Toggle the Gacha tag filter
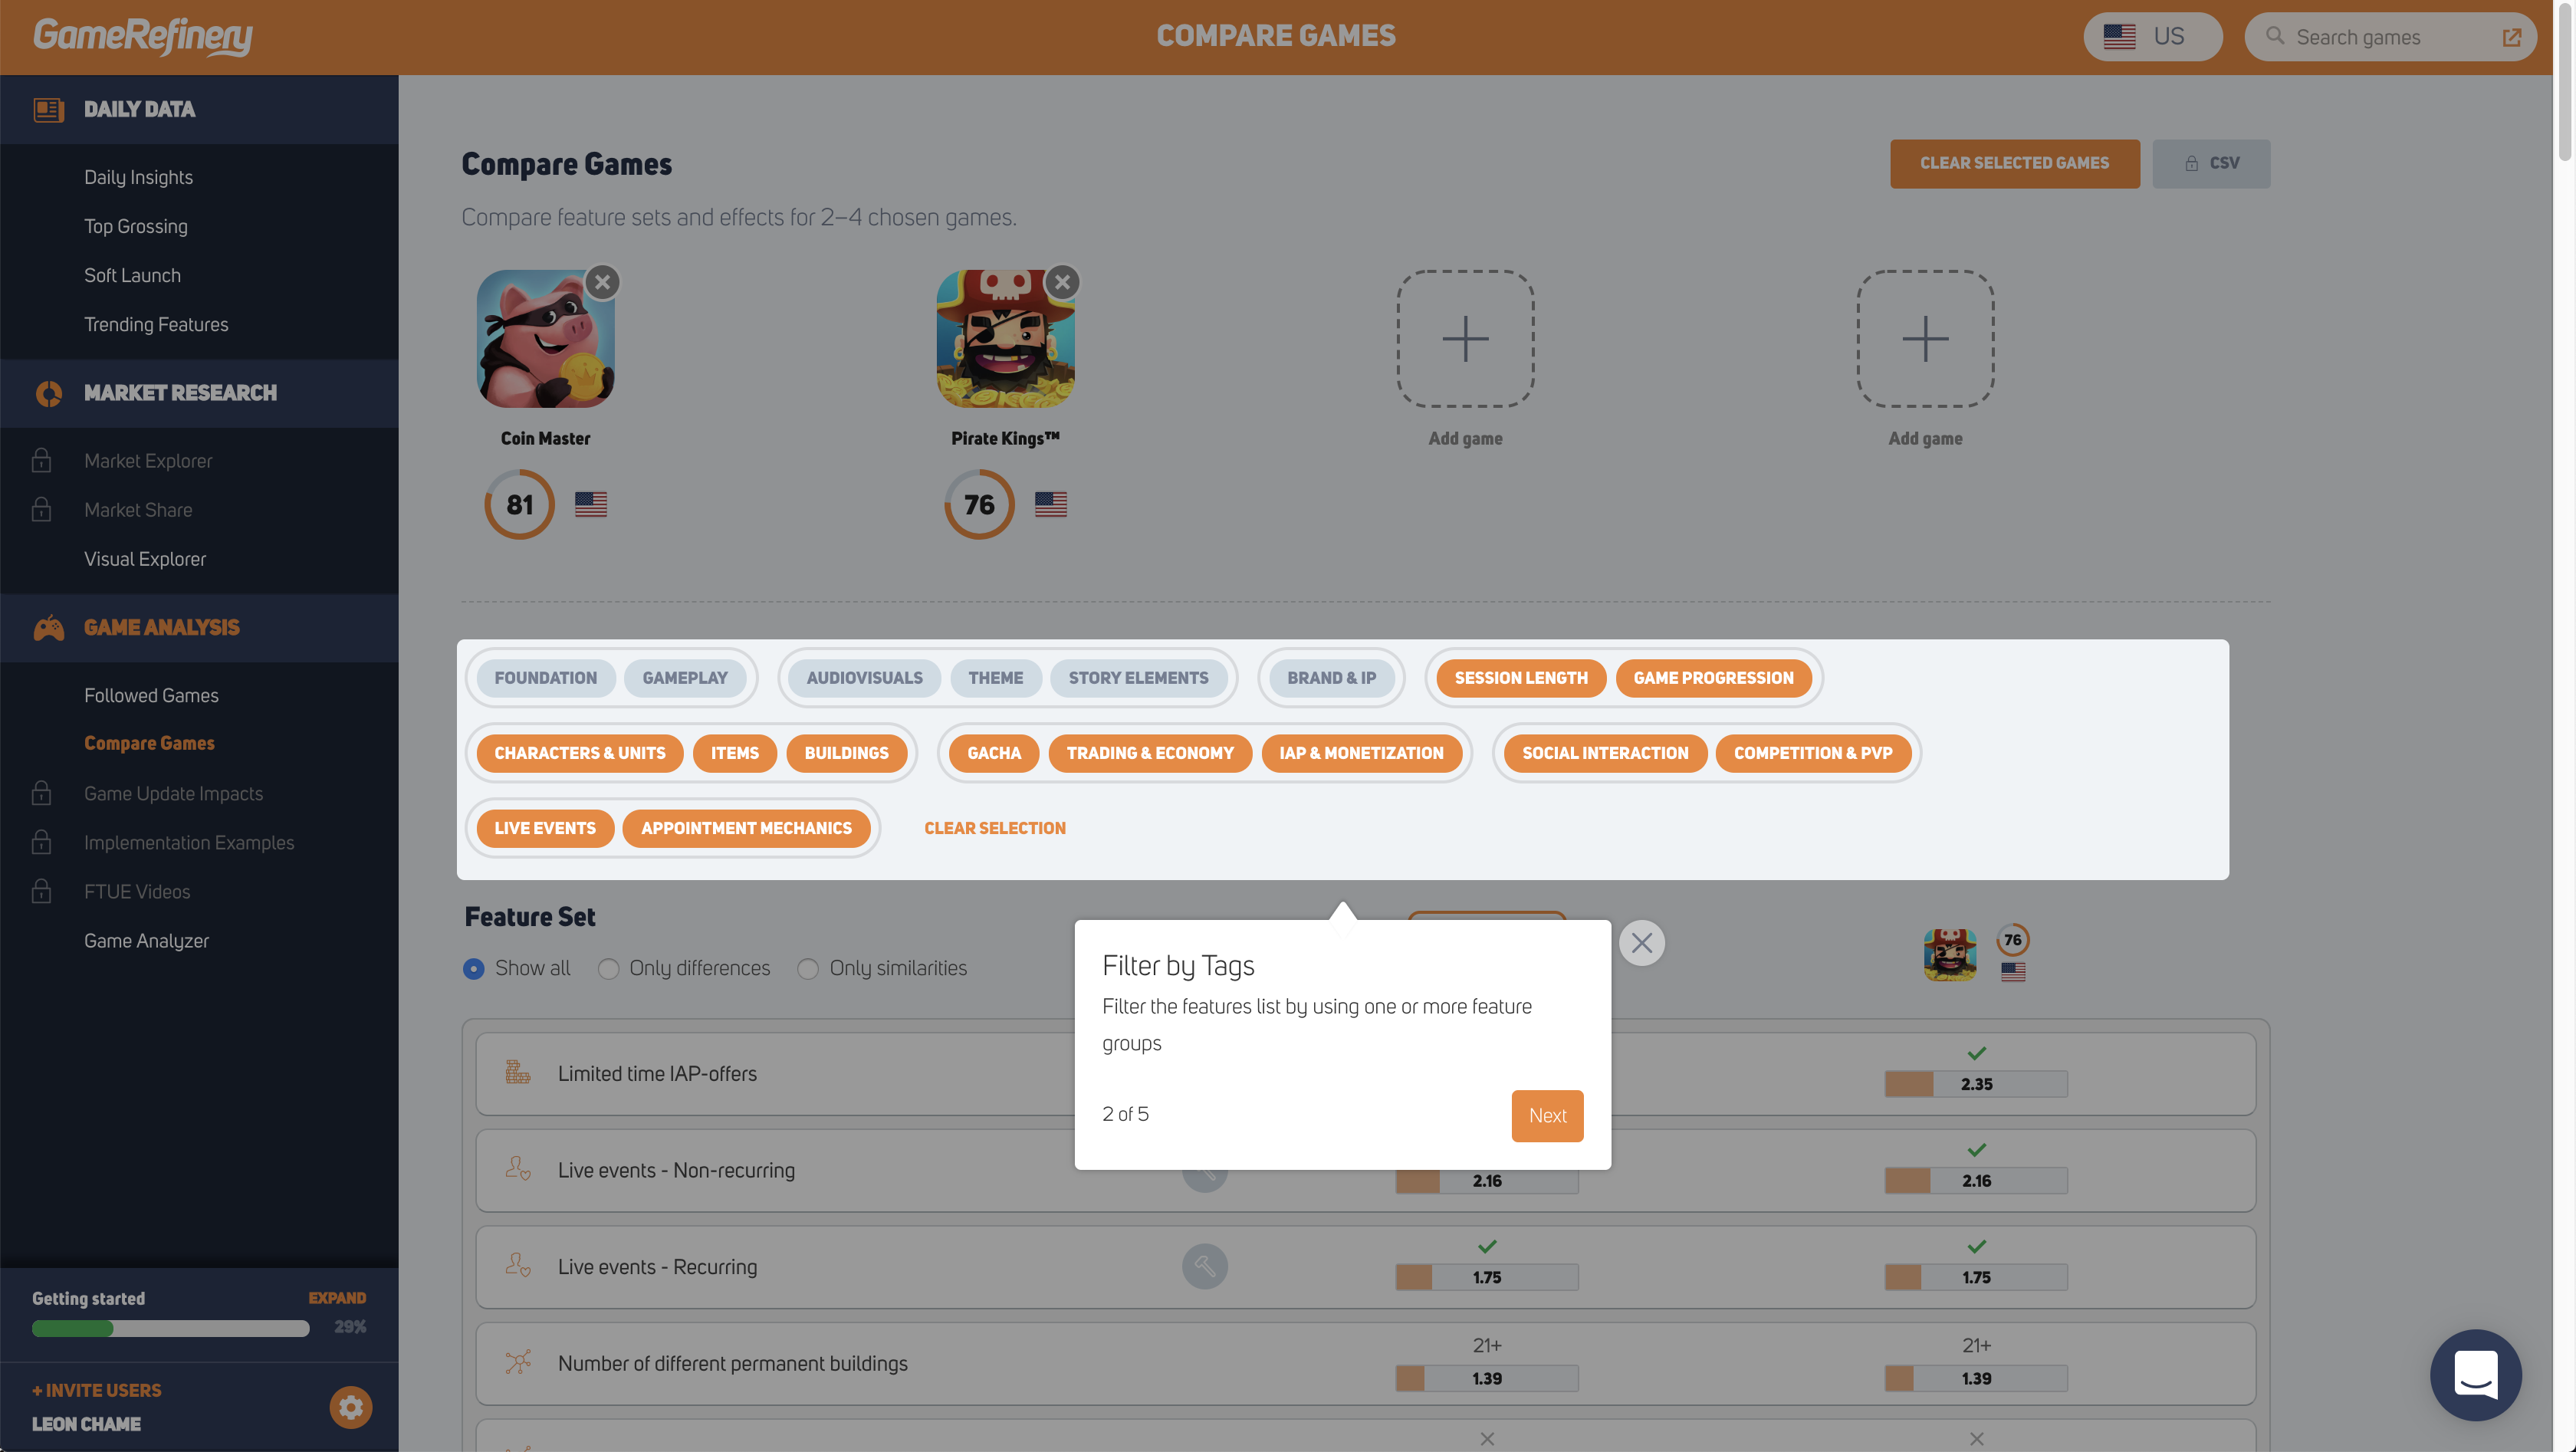This screenshot has height=1452, width=2576. [993, 753]
